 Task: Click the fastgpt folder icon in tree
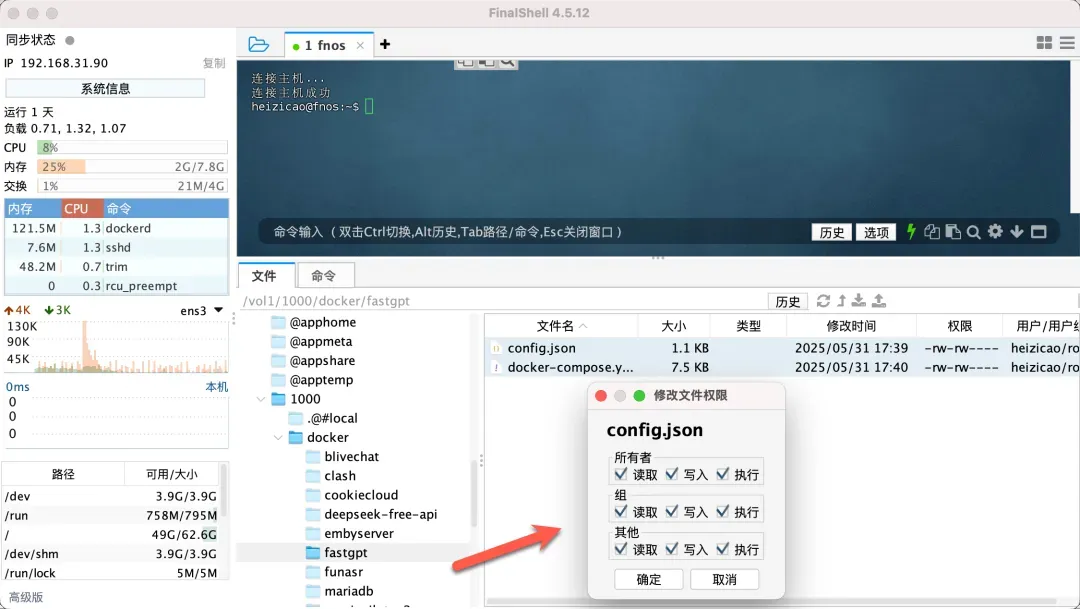[313, 553]
